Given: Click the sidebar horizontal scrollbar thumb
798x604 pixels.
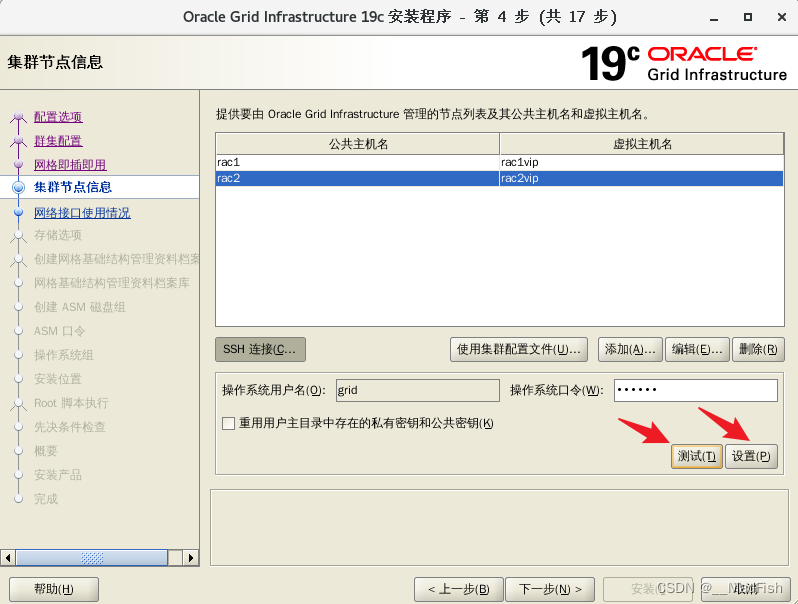Looking at the screenshot, I should (x=92, y=558).
